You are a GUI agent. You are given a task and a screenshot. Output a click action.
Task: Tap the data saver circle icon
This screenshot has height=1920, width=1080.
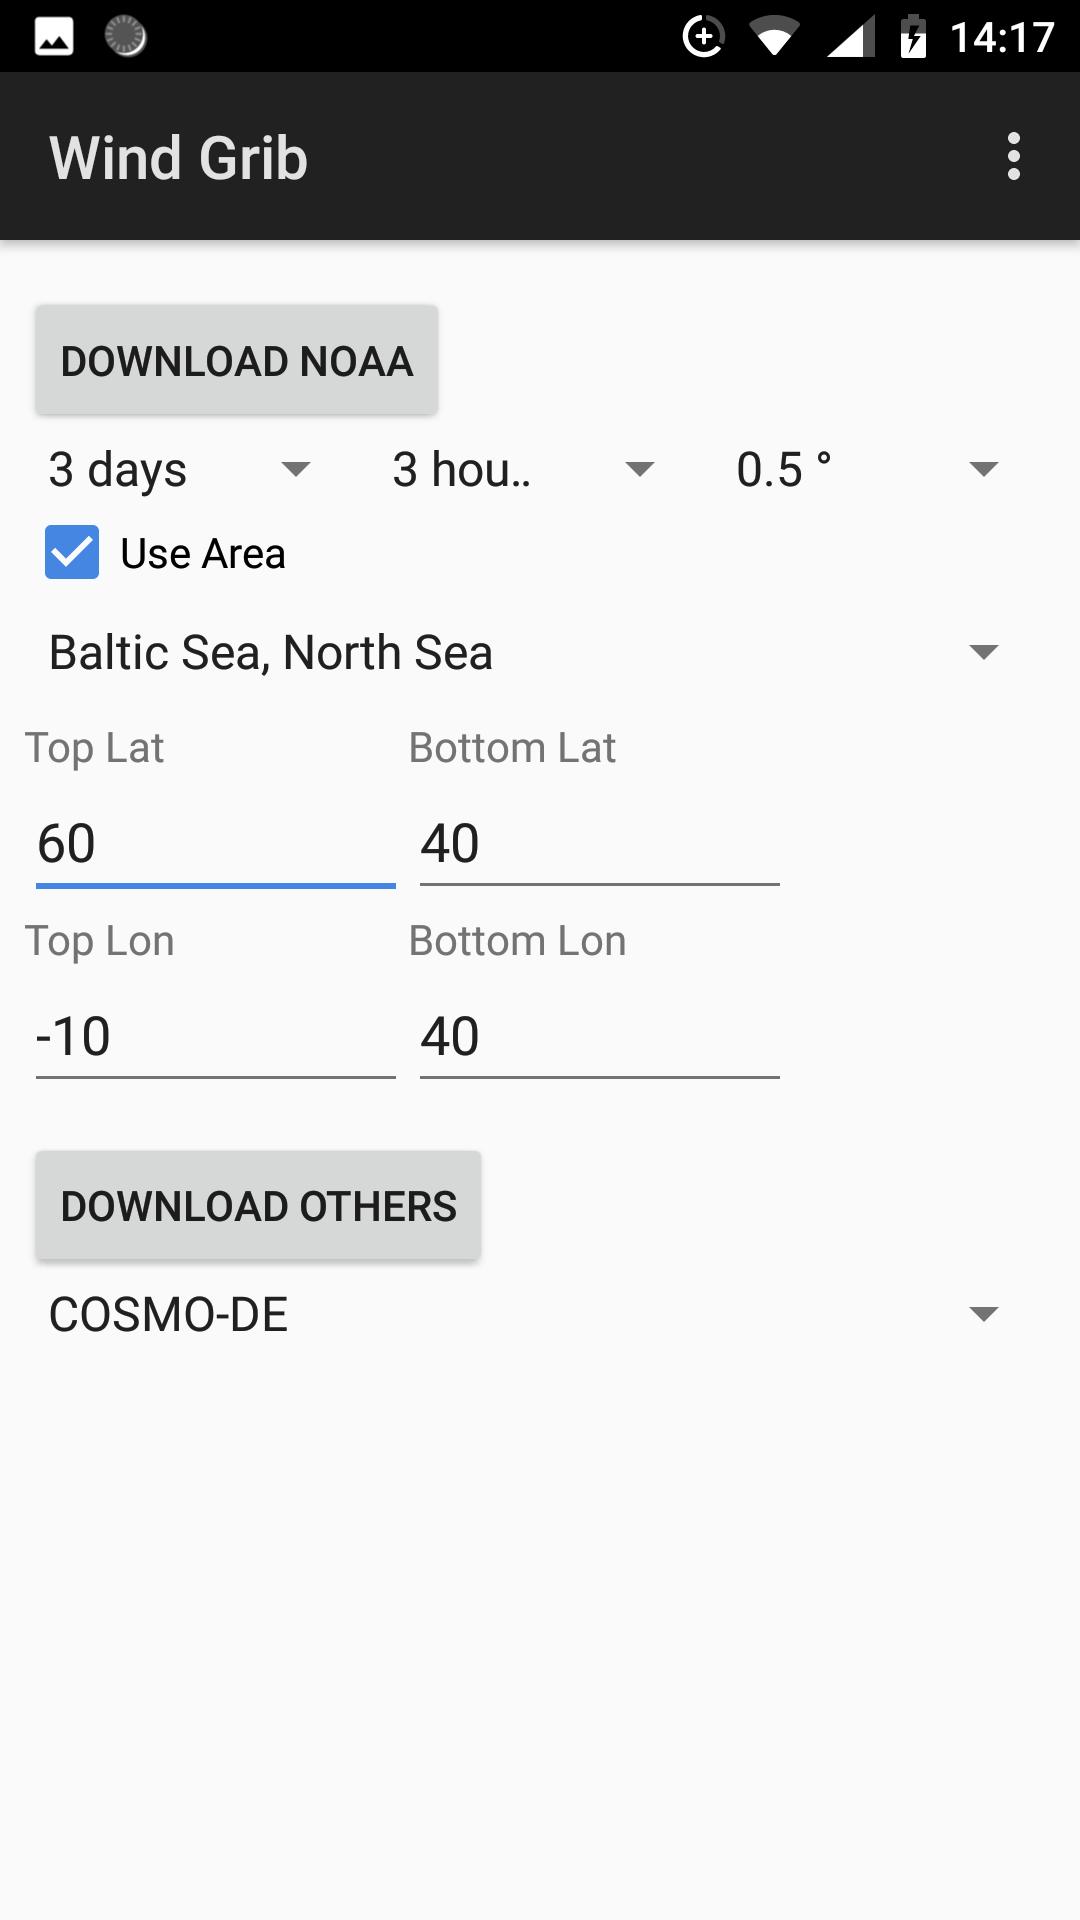click(703, 37)
